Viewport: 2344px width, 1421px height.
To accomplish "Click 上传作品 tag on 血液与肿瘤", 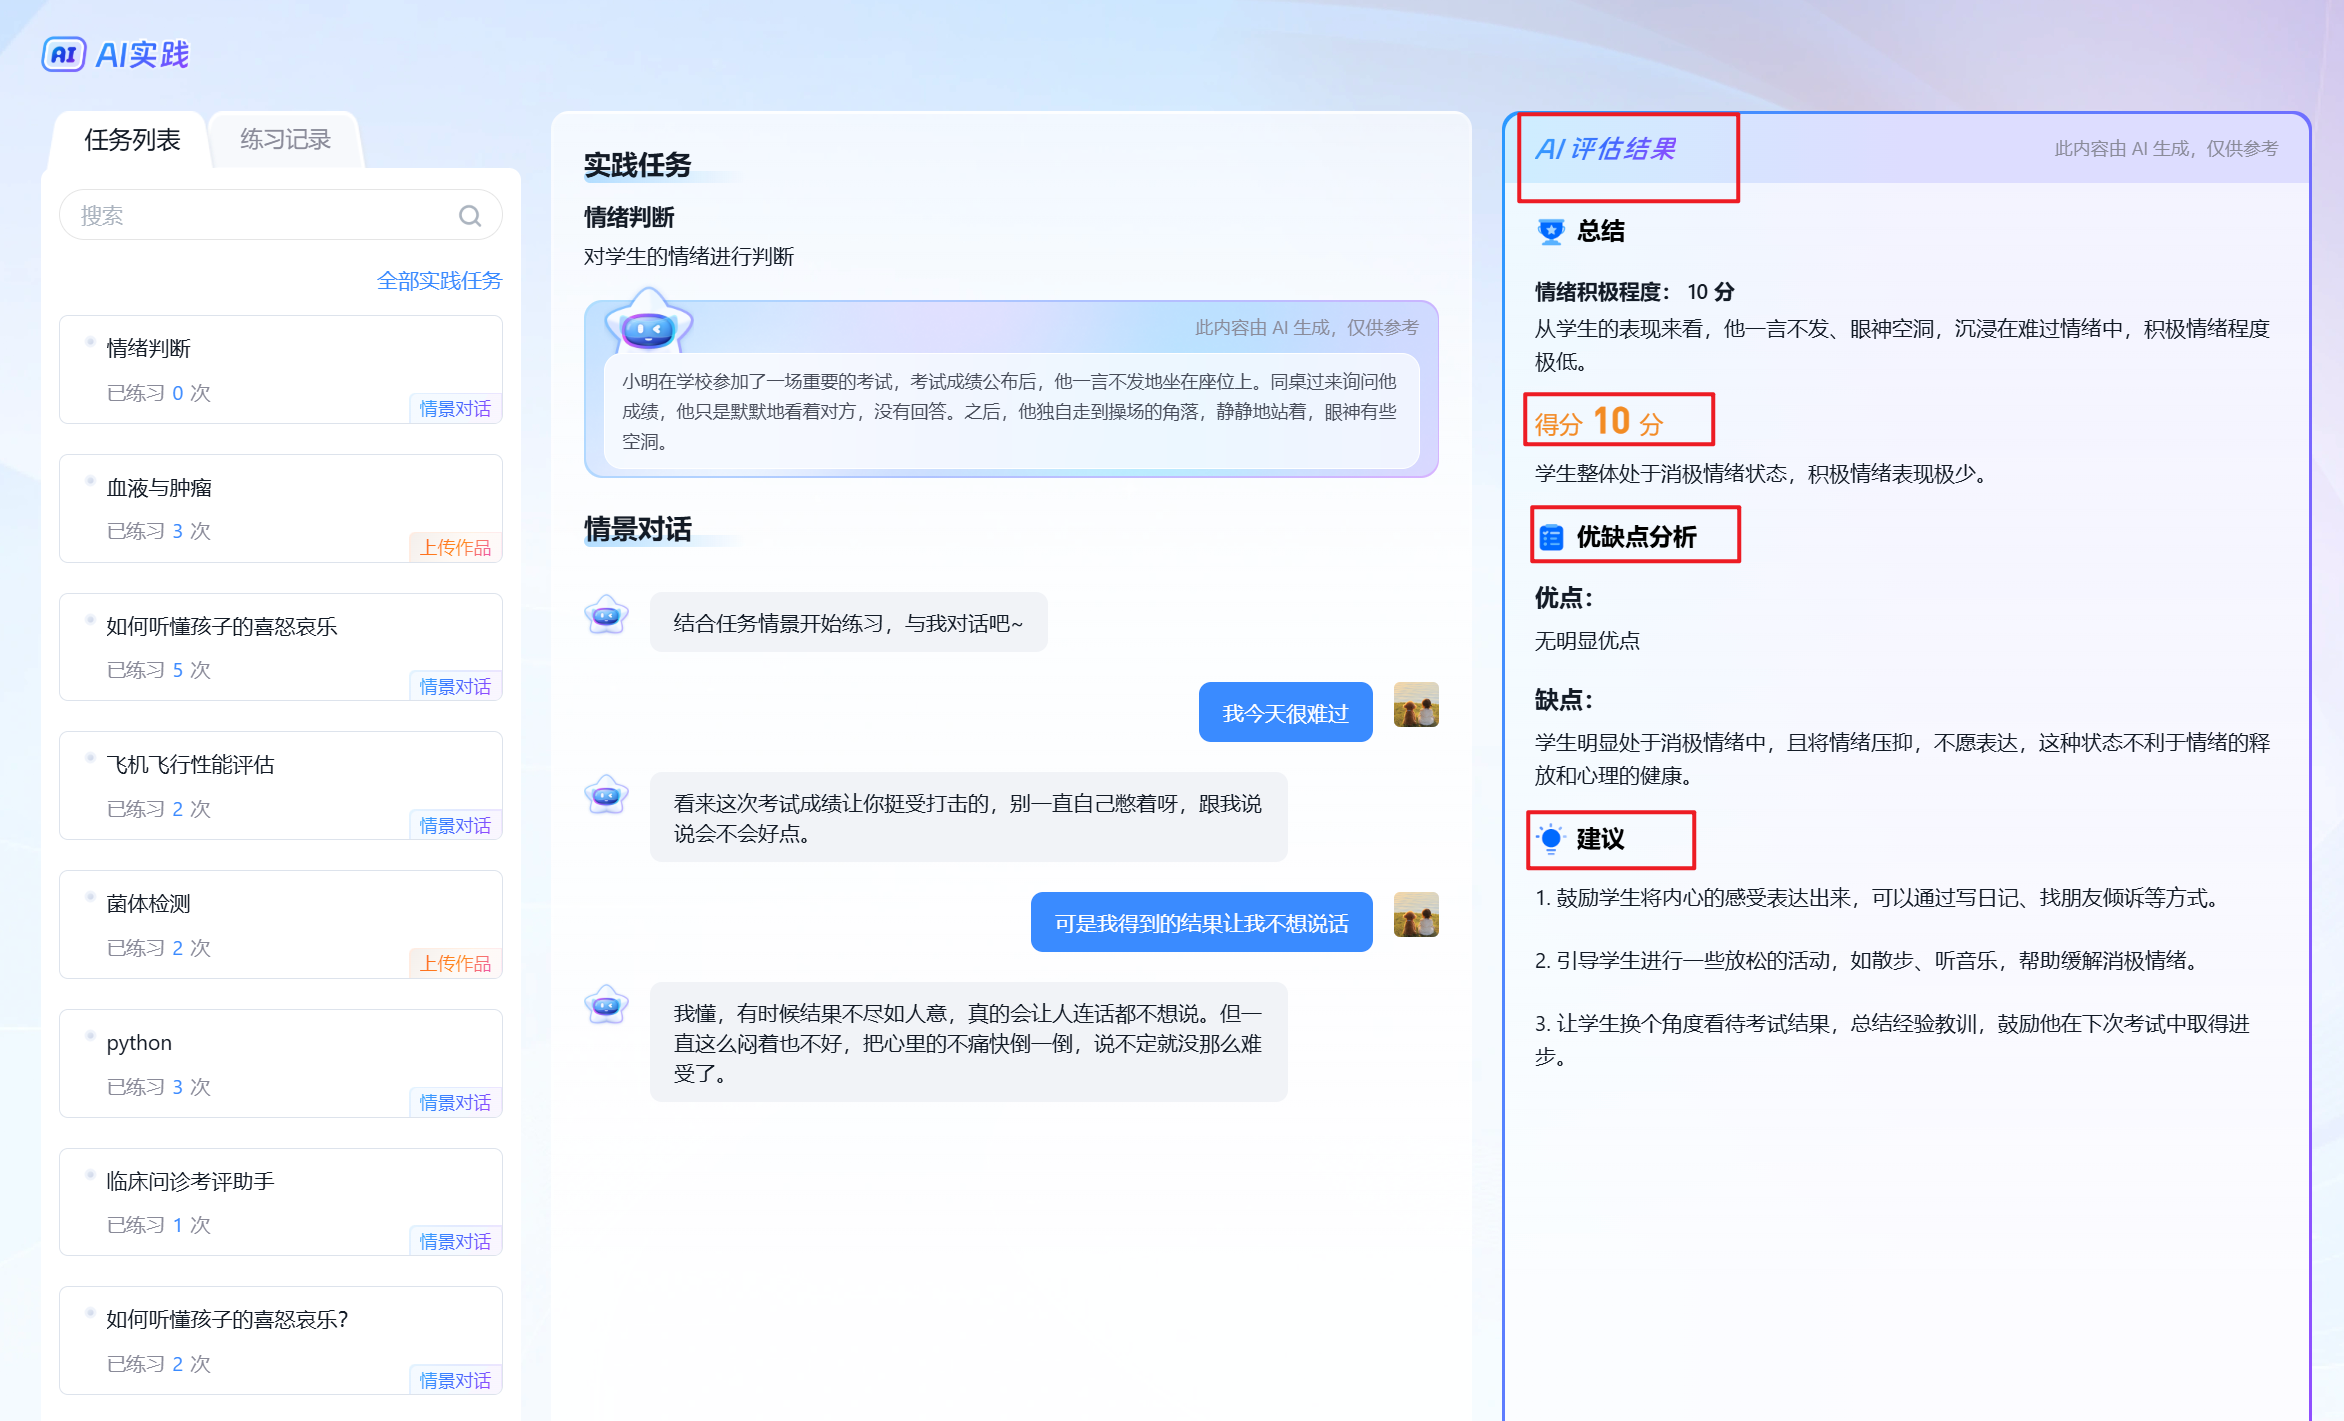I will coord(455,548).
